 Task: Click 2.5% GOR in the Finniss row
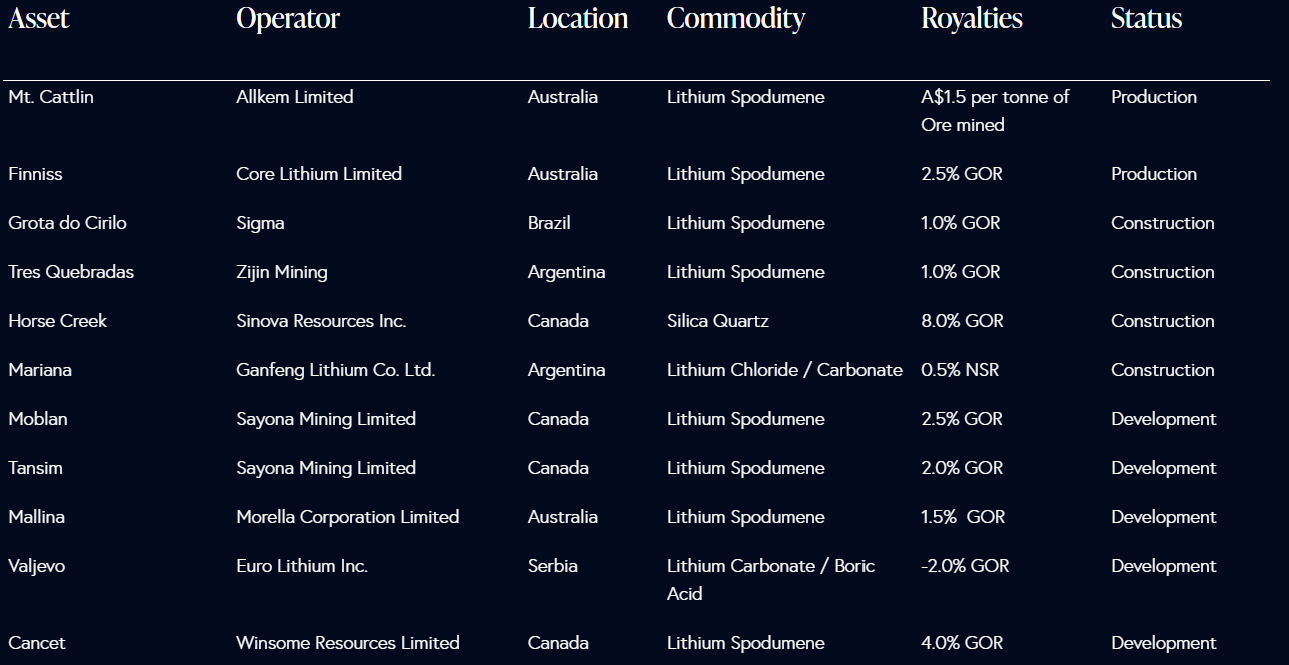[962, 174]
